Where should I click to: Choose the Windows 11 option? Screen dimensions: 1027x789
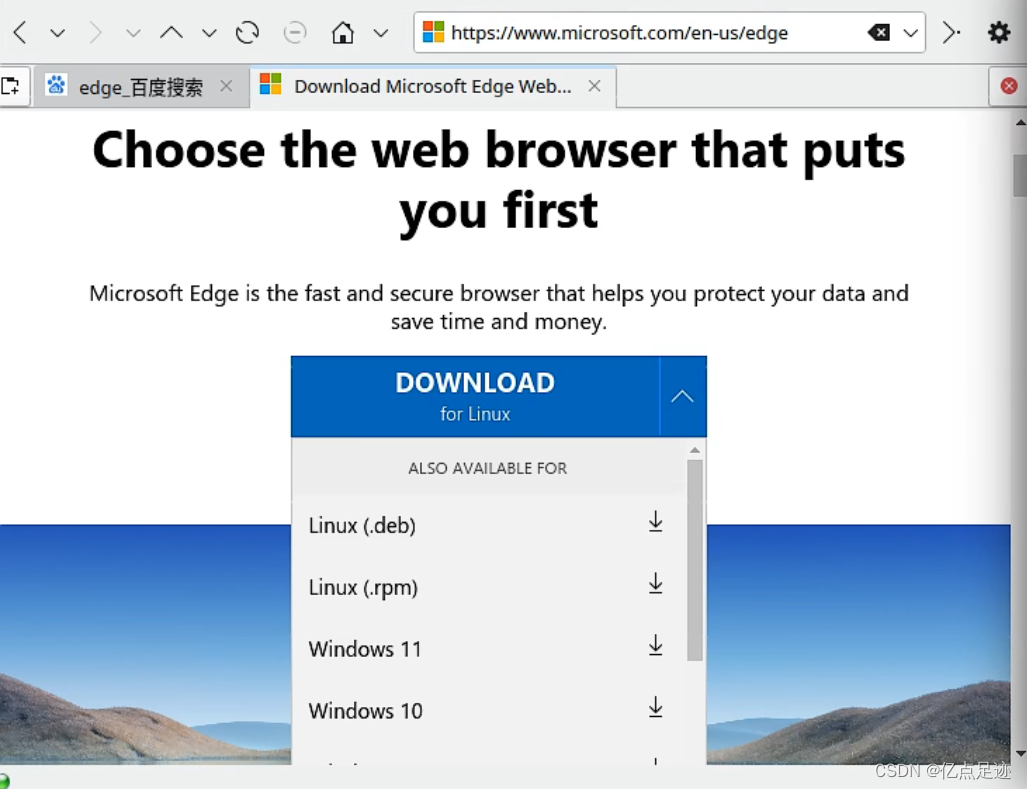click(x=488, y=648)
